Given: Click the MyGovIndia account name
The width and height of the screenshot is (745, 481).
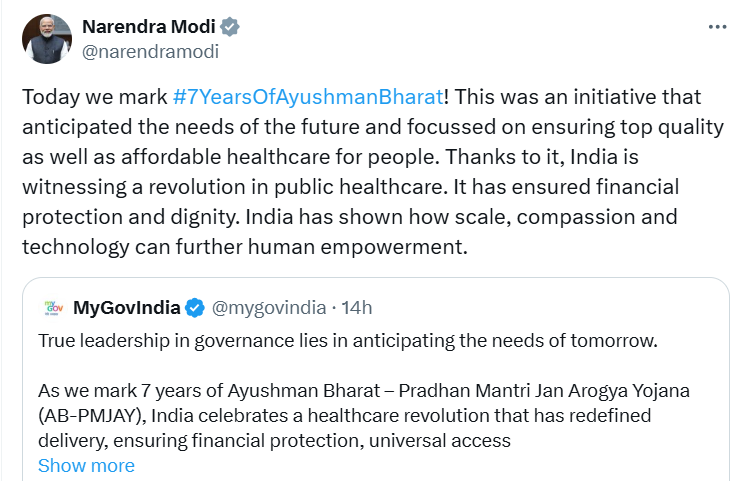Looking at the screenshot, I should (x=128, y=306).
